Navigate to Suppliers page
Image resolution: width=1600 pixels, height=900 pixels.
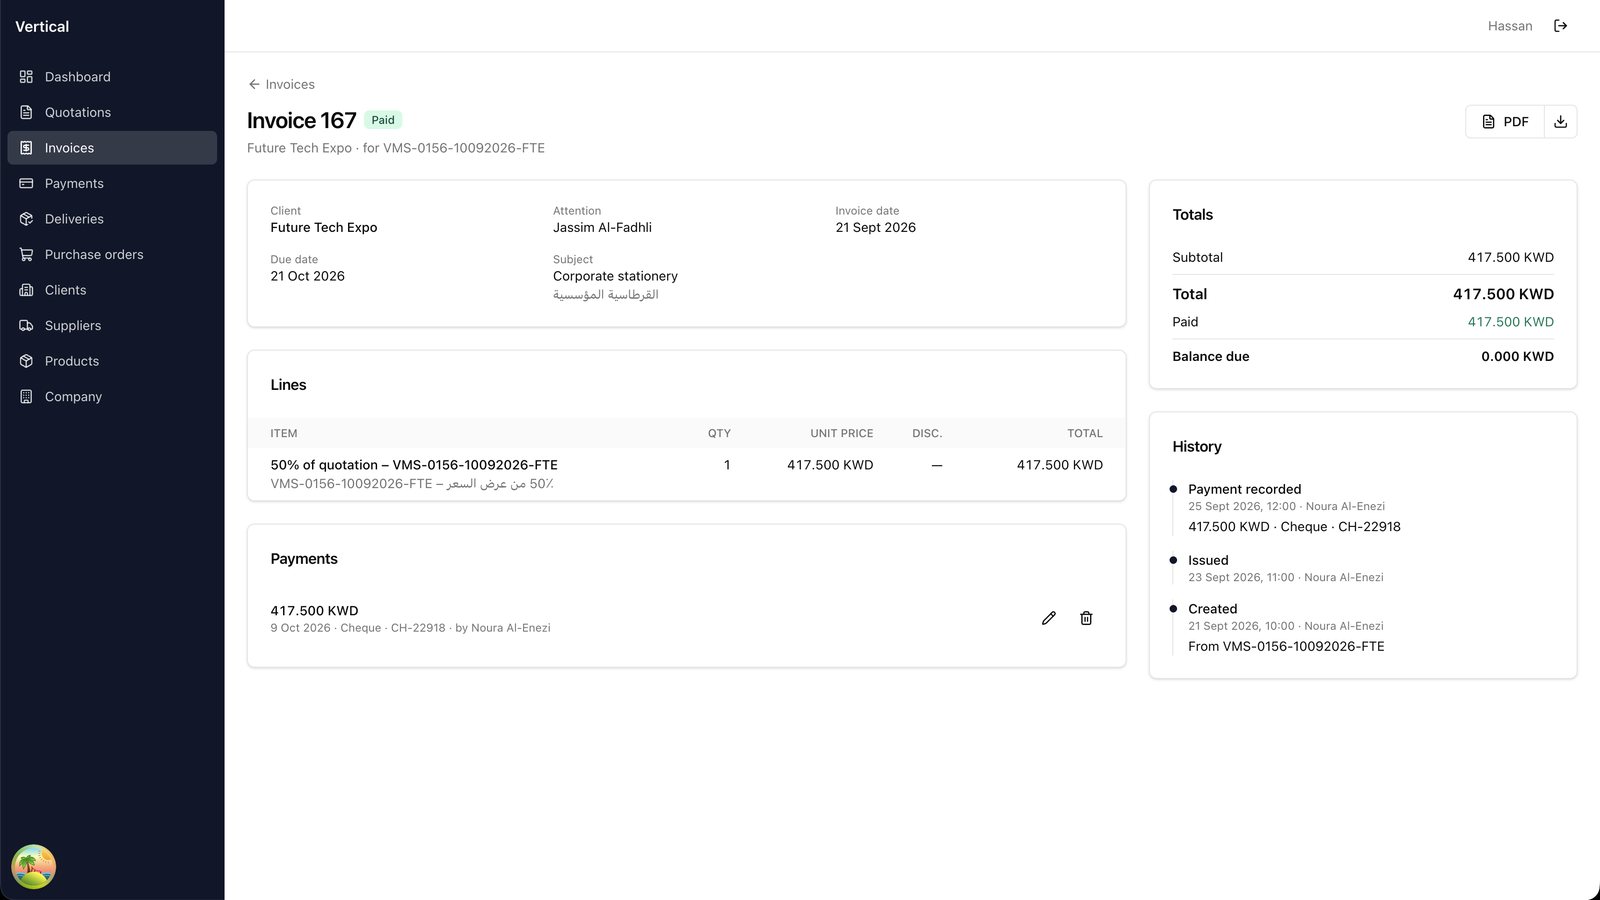coord(112,326)
